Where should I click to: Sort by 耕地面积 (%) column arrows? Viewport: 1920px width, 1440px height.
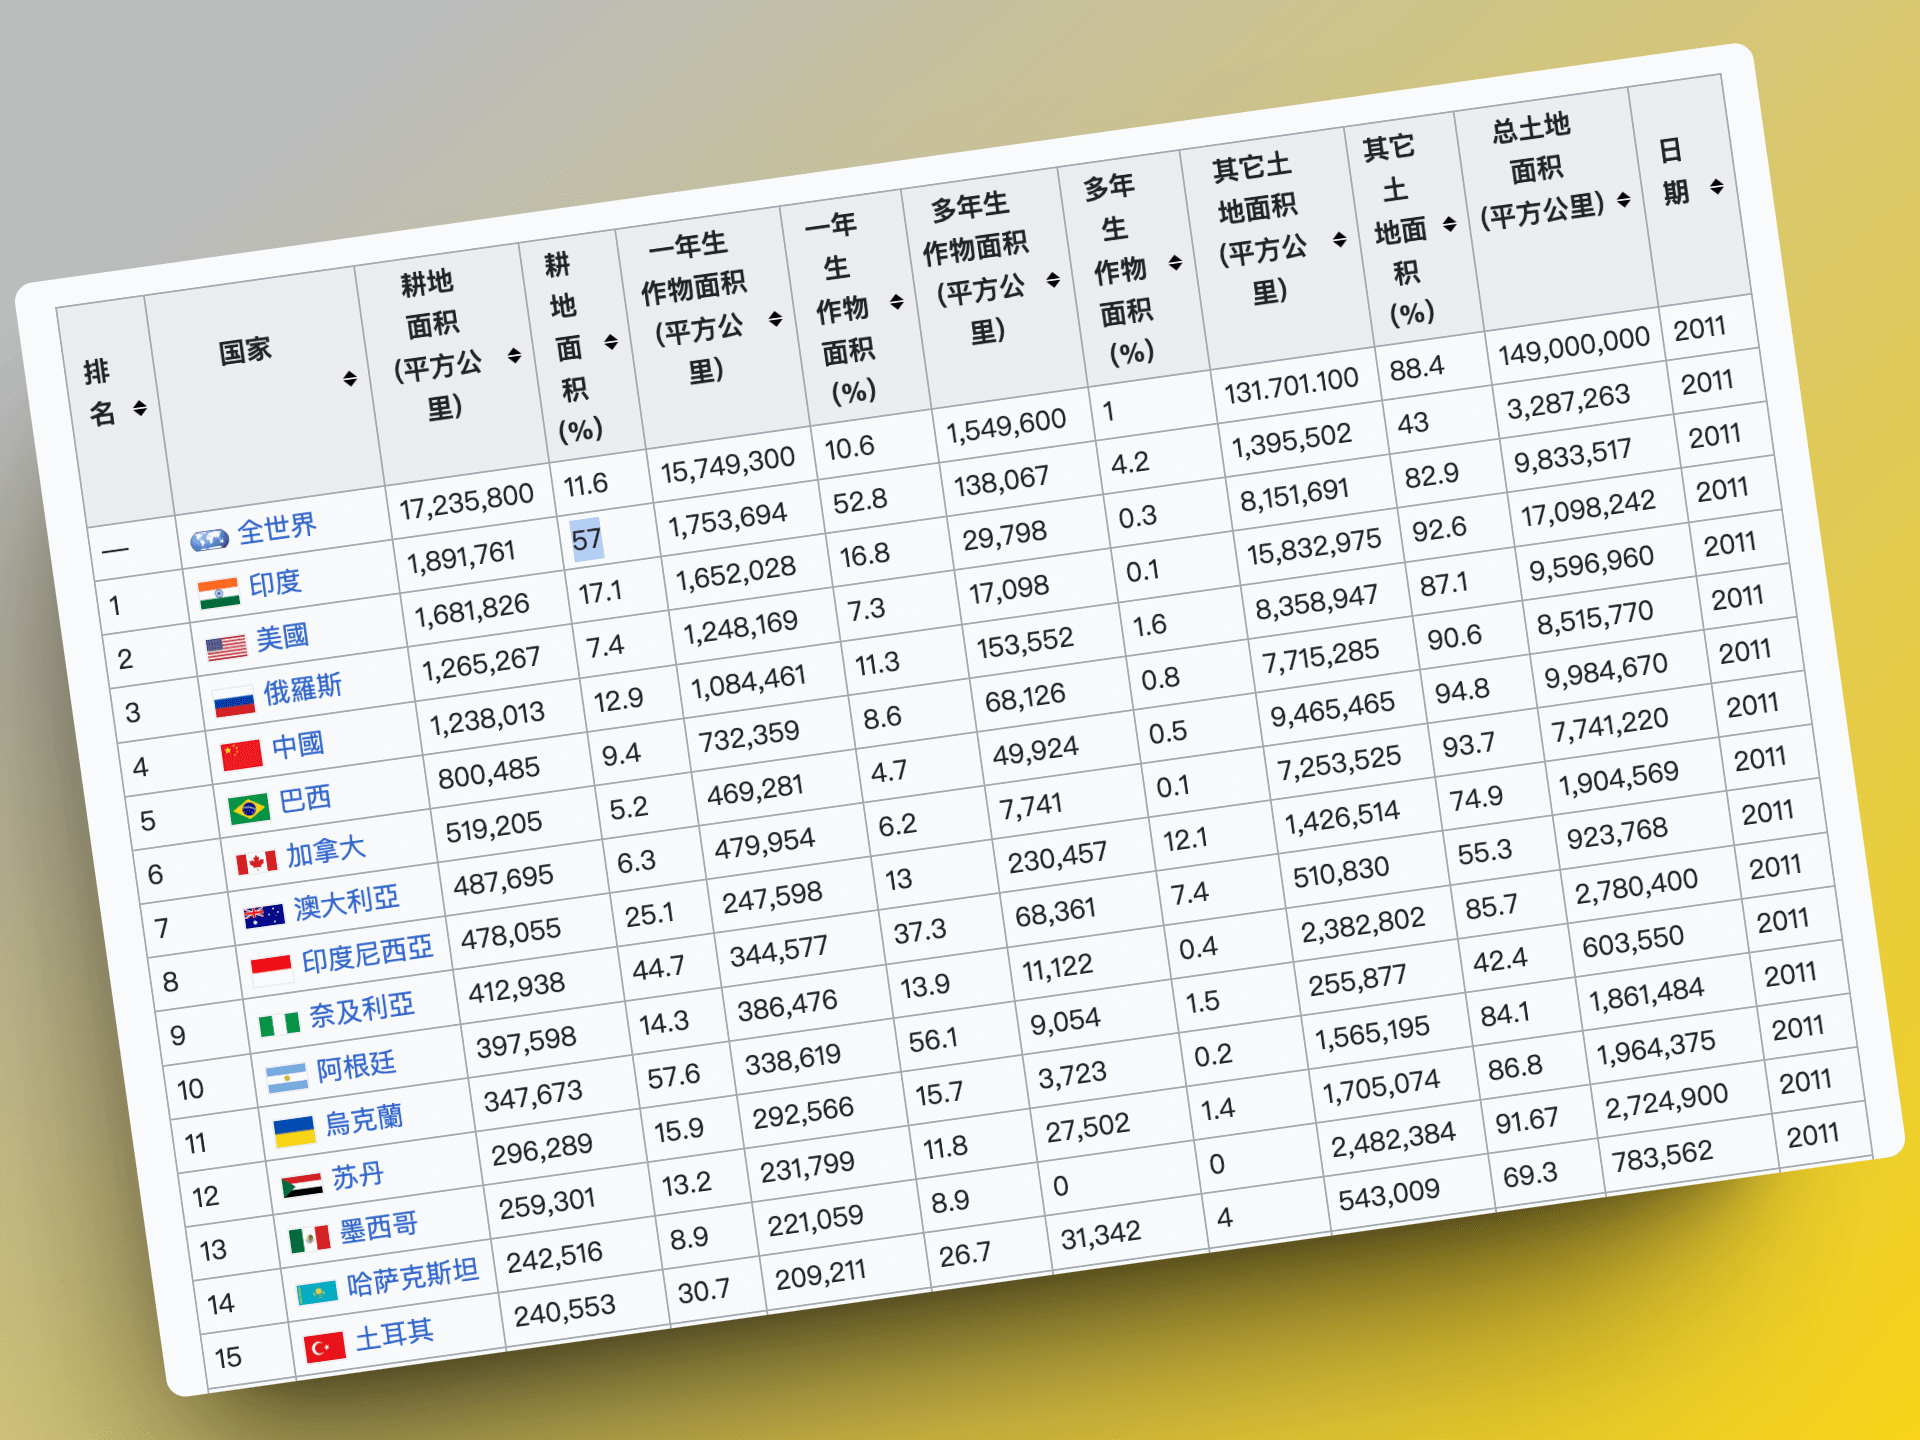611,343
